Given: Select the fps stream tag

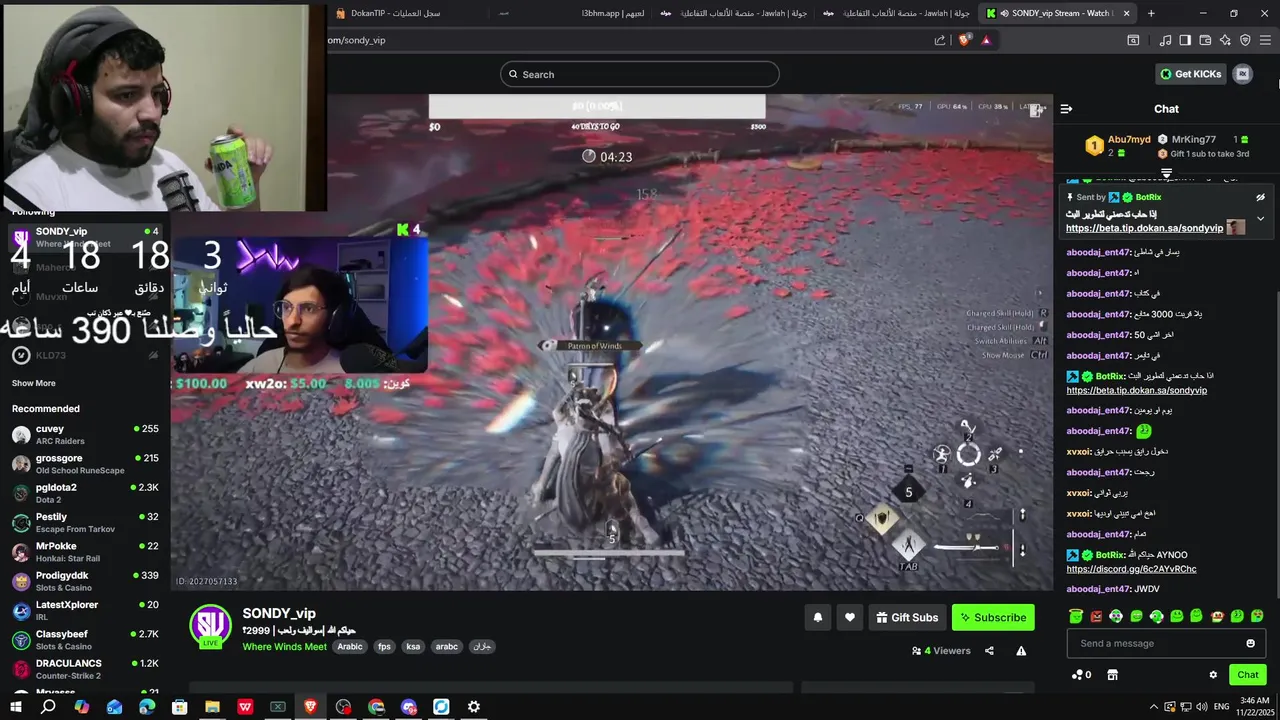Looking at the screenshot, I should (384, 647).
